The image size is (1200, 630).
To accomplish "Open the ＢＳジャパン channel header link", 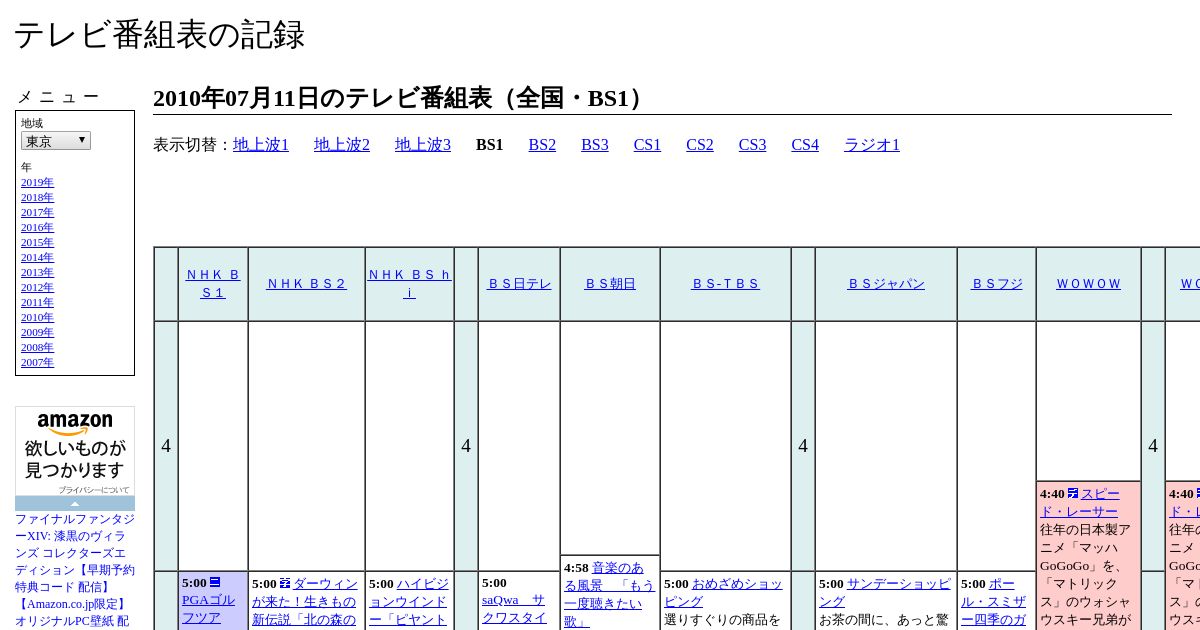I will point(886,284).
